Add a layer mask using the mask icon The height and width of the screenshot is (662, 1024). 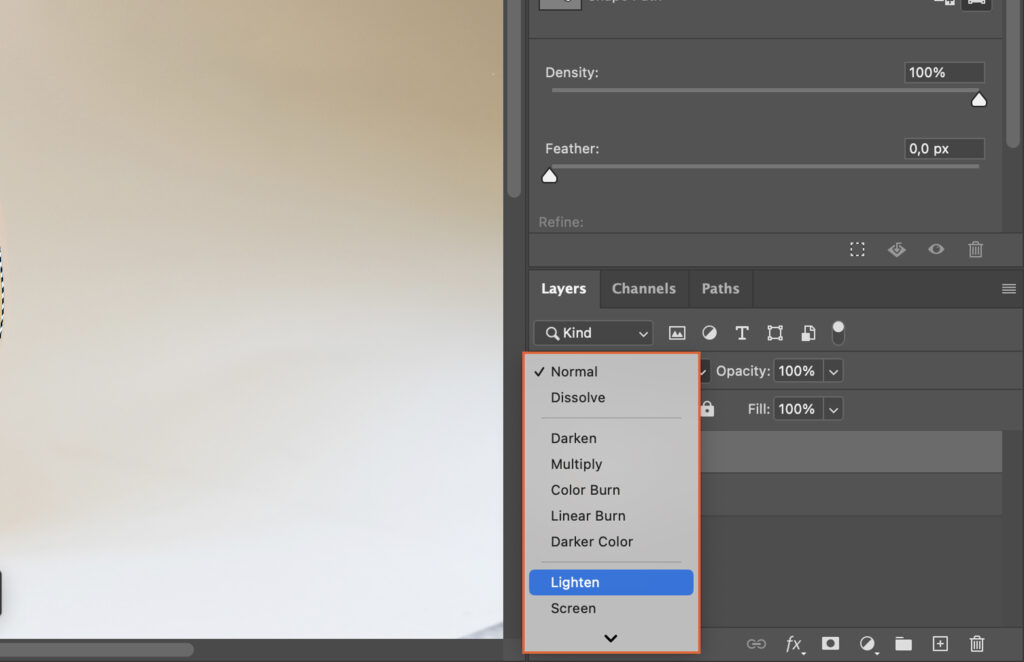[x=830, y=644]
